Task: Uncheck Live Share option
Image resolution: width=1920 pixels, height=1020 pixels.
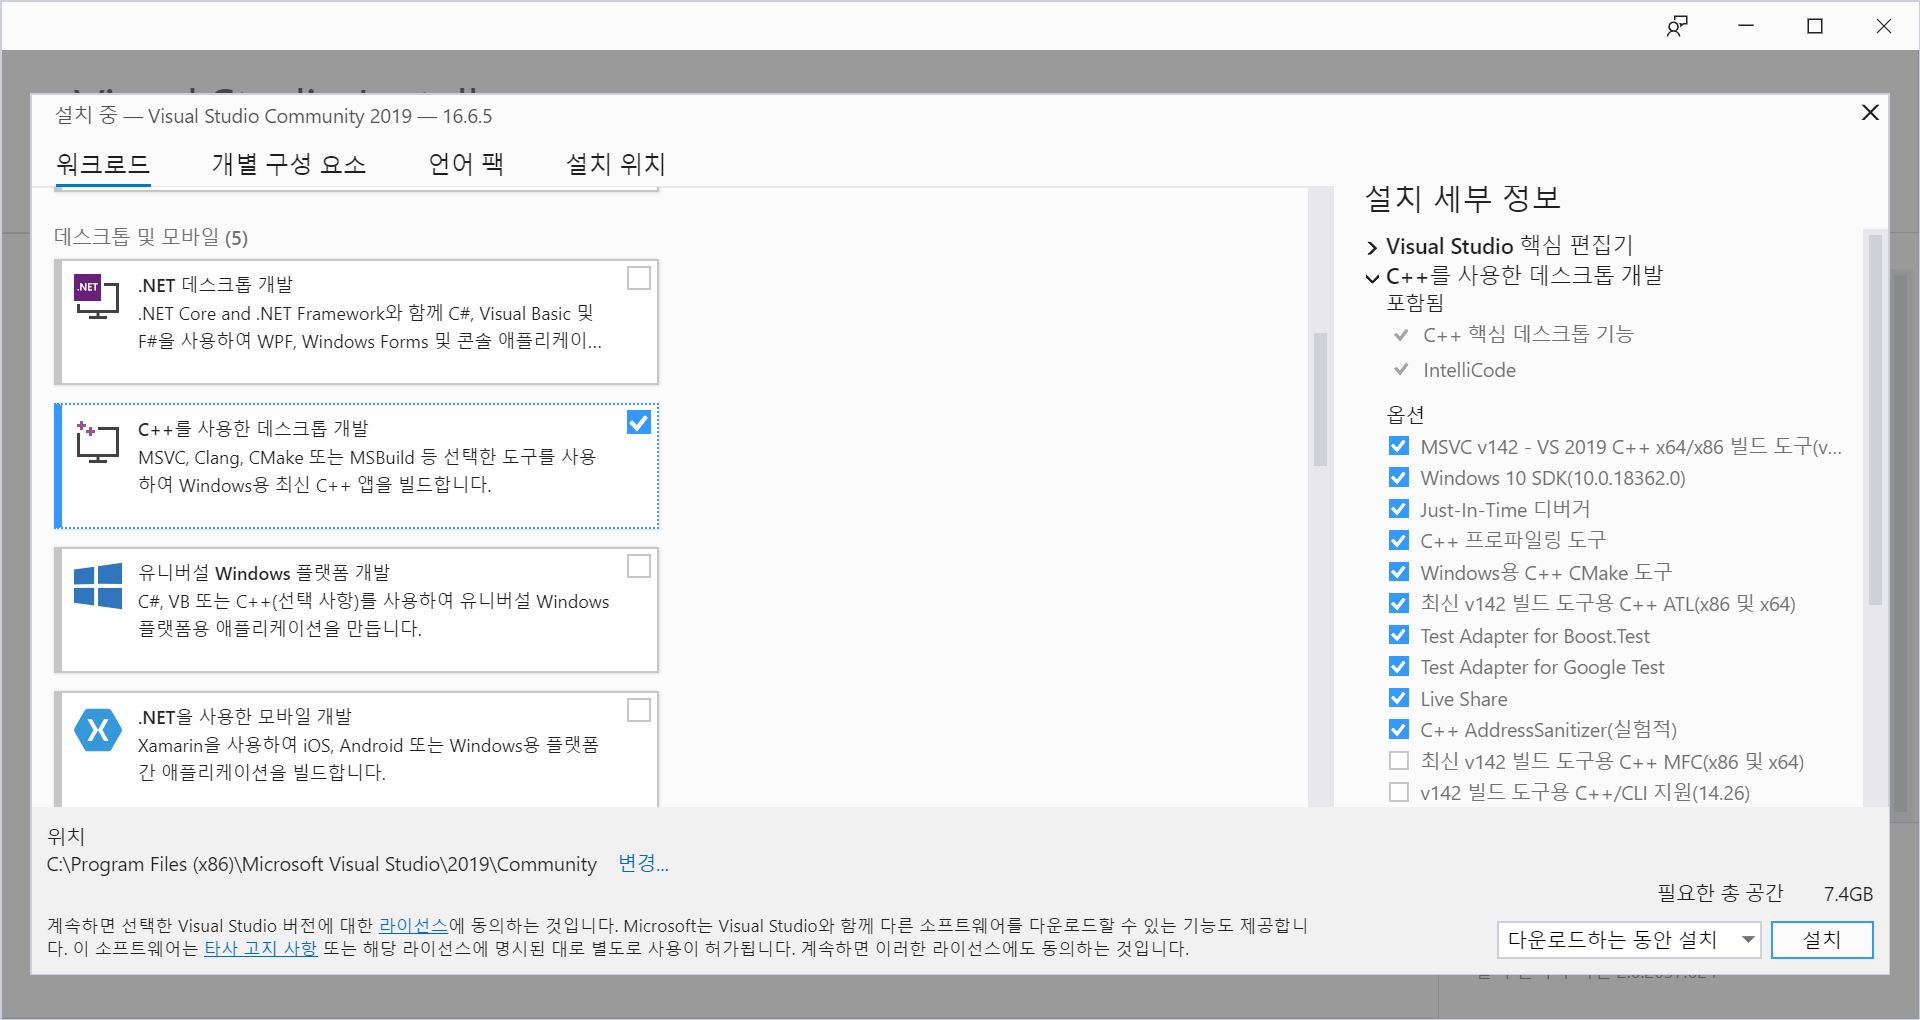Action: click(1399, 698)
